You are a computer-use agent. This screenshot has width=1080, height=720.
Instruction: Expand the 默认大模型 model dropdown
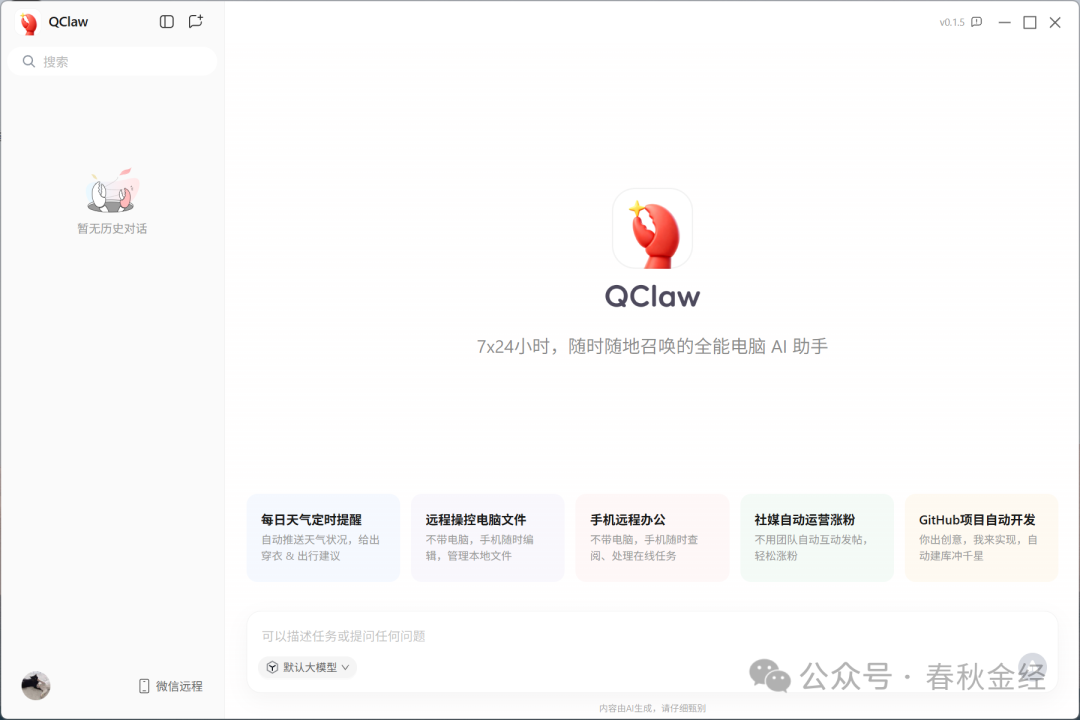click(307, 667)
